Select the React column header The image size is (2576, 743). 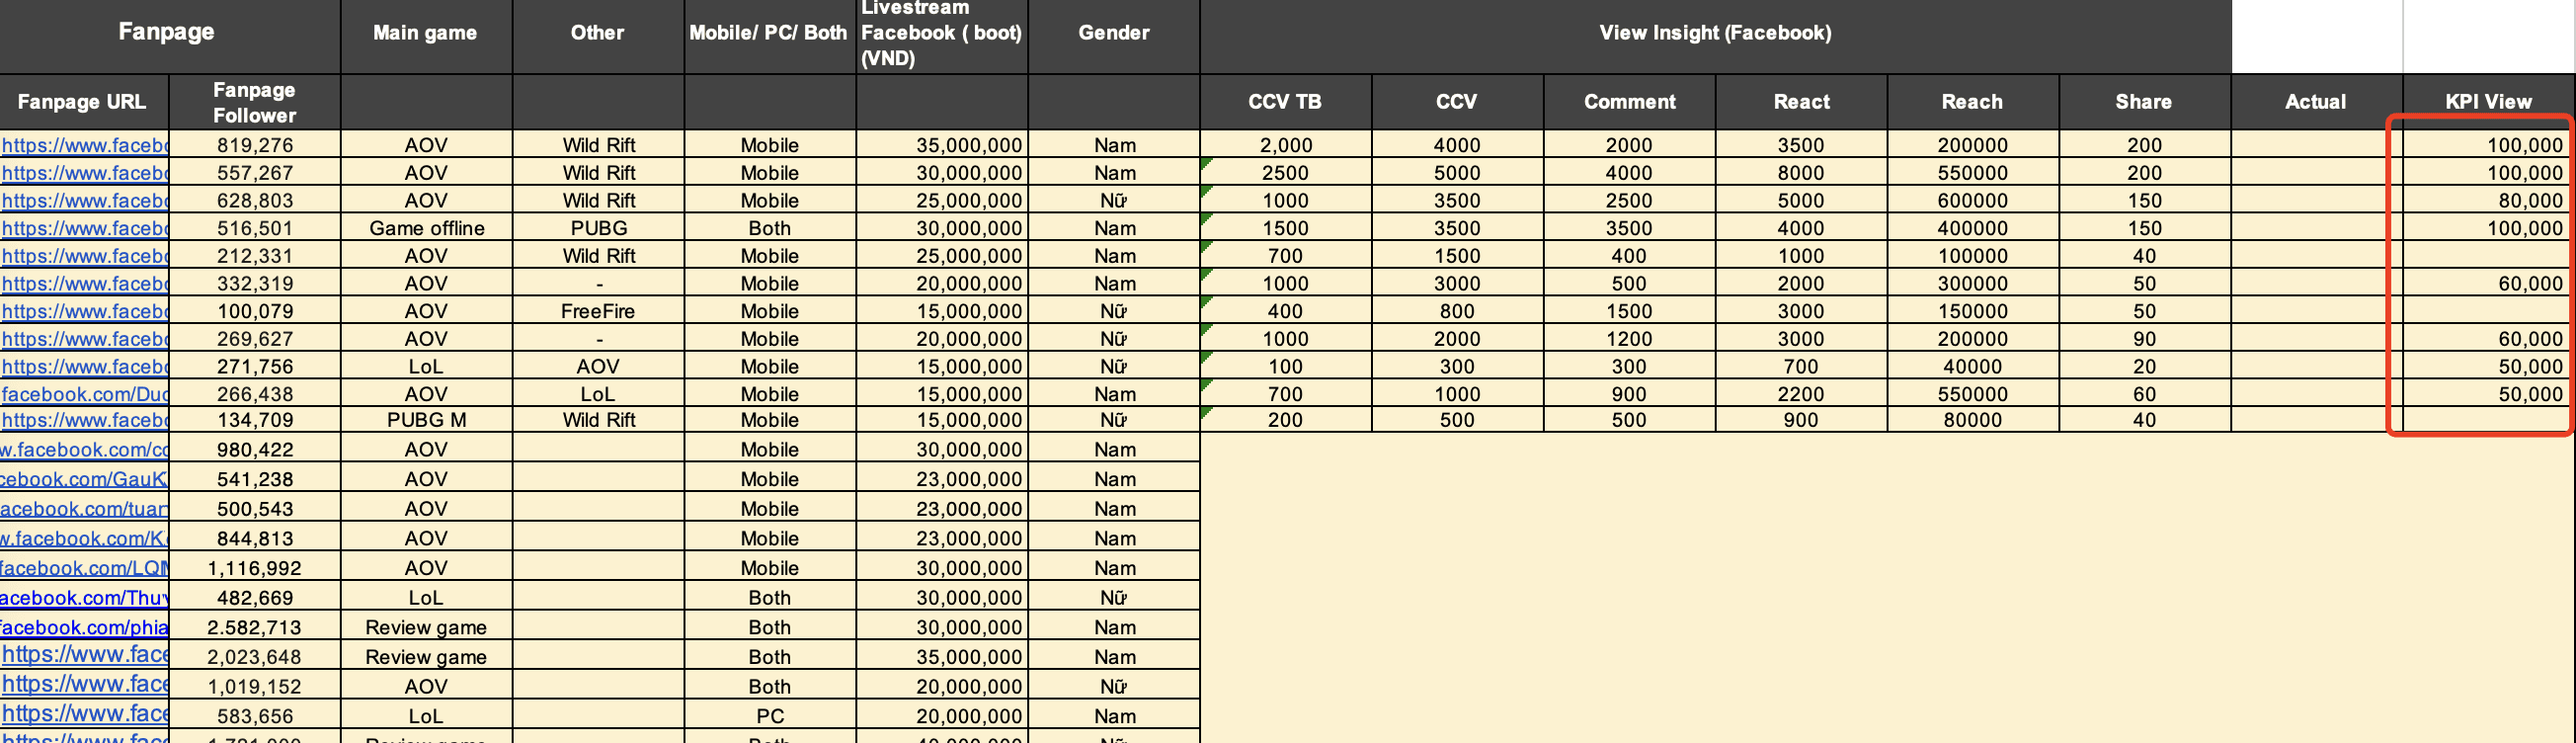click(x=1802, y=102)
